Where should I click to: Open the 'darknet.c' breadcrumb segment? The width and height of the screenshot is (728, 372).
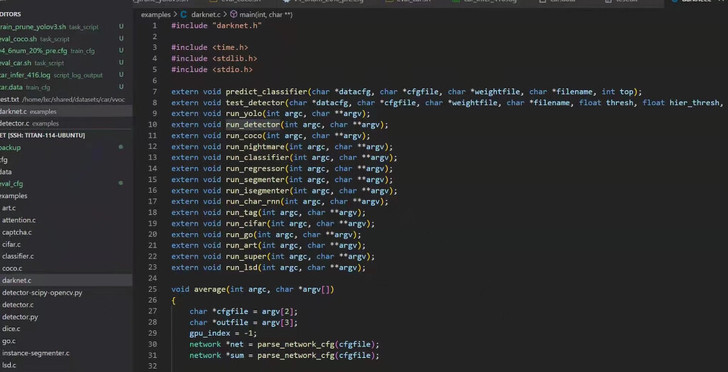206,15
